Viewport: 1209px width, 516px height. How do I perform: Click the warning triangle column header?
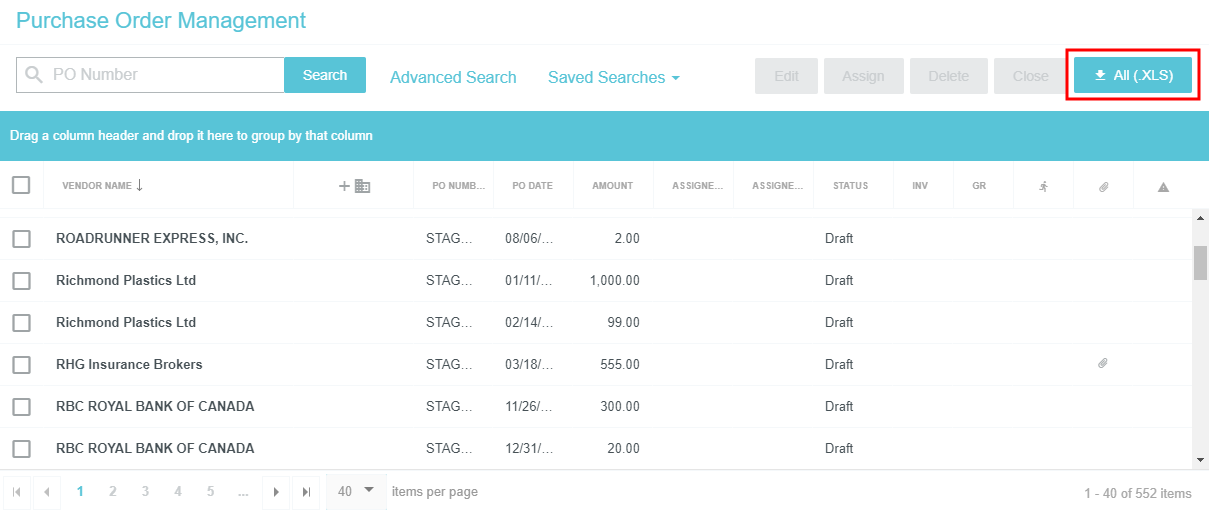1163,187
